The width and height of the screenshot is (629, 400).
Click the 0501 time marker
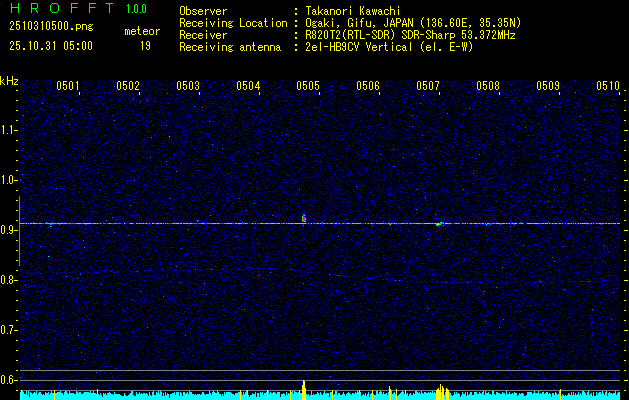click(x=67, y=86)
